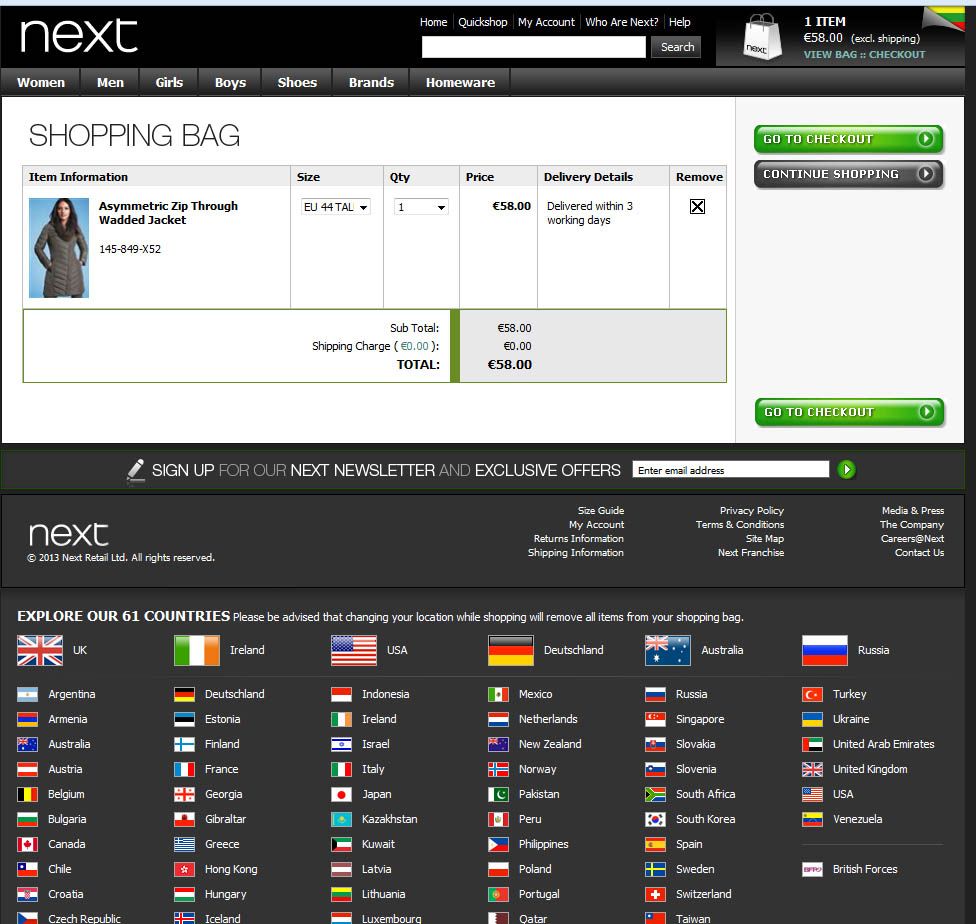
Task: Open the Returns Information footer link
Action: [x=579, y=539]
